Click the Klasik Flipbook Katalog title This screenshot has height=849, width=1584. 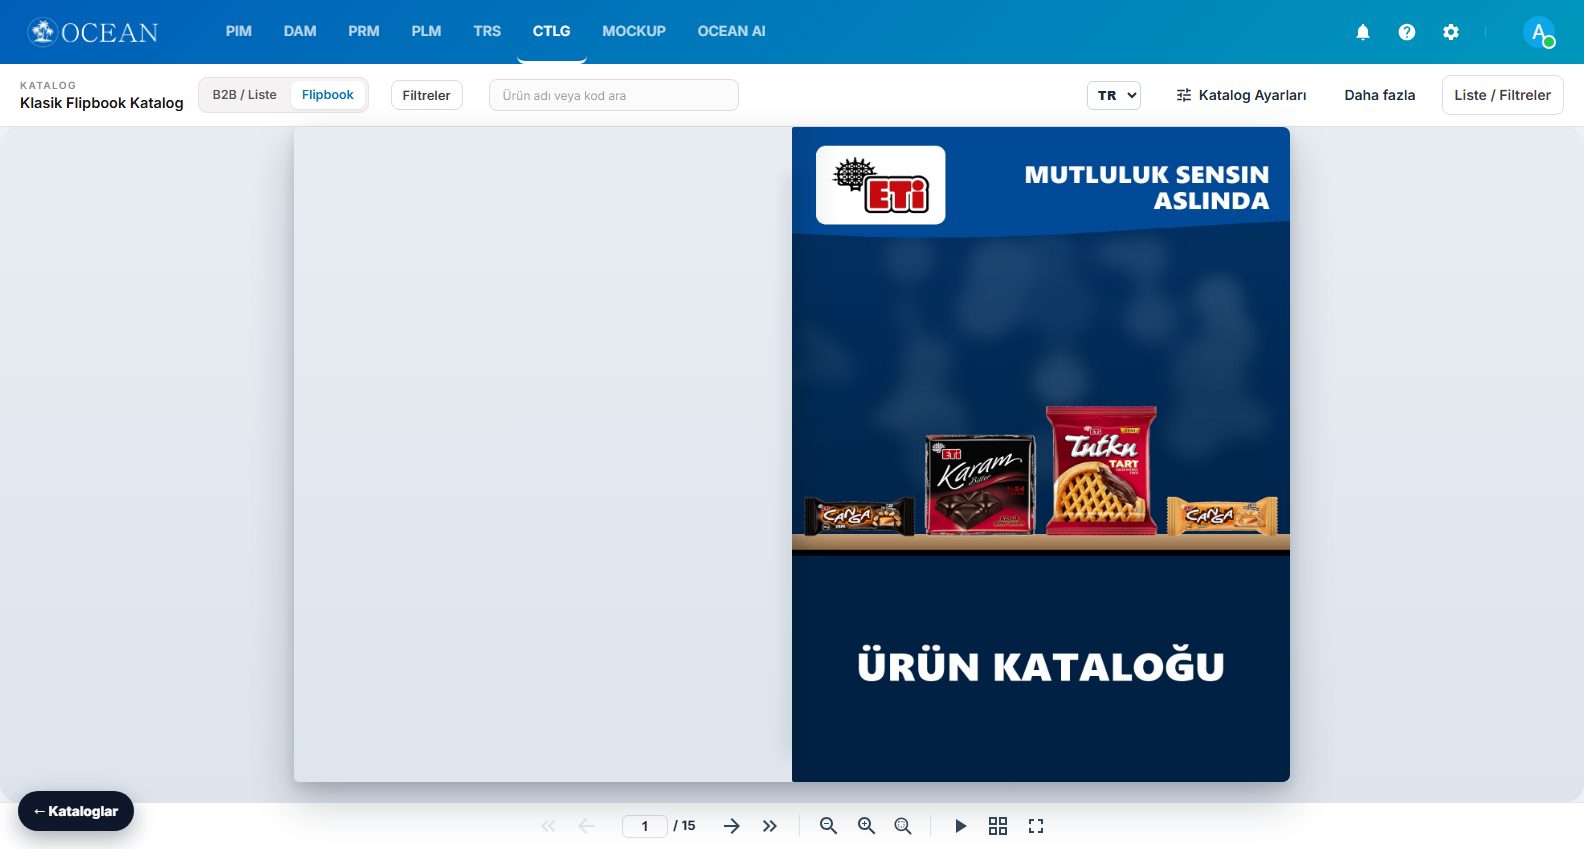tap(102, 103)
